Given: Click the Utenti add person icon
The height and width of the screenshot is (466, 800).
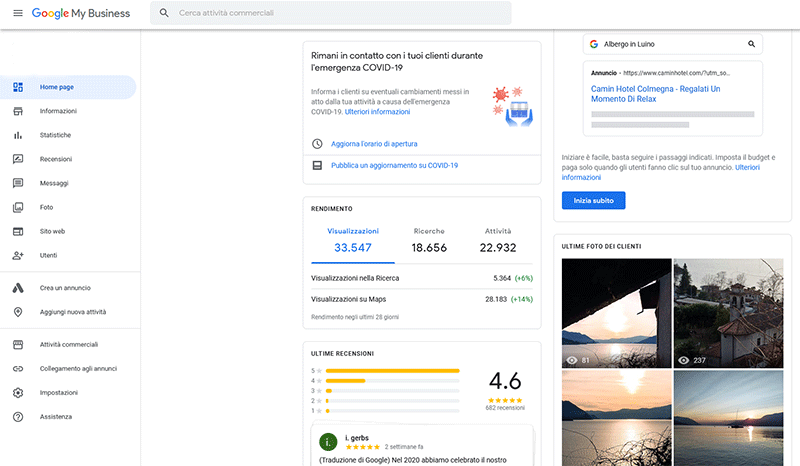Looking at the screenshot, I should pos(18,255).
